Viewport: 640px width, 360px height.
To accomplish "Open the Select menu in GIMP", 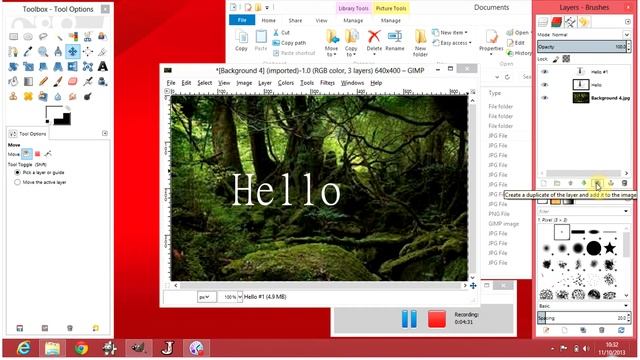I will (204, 83).
